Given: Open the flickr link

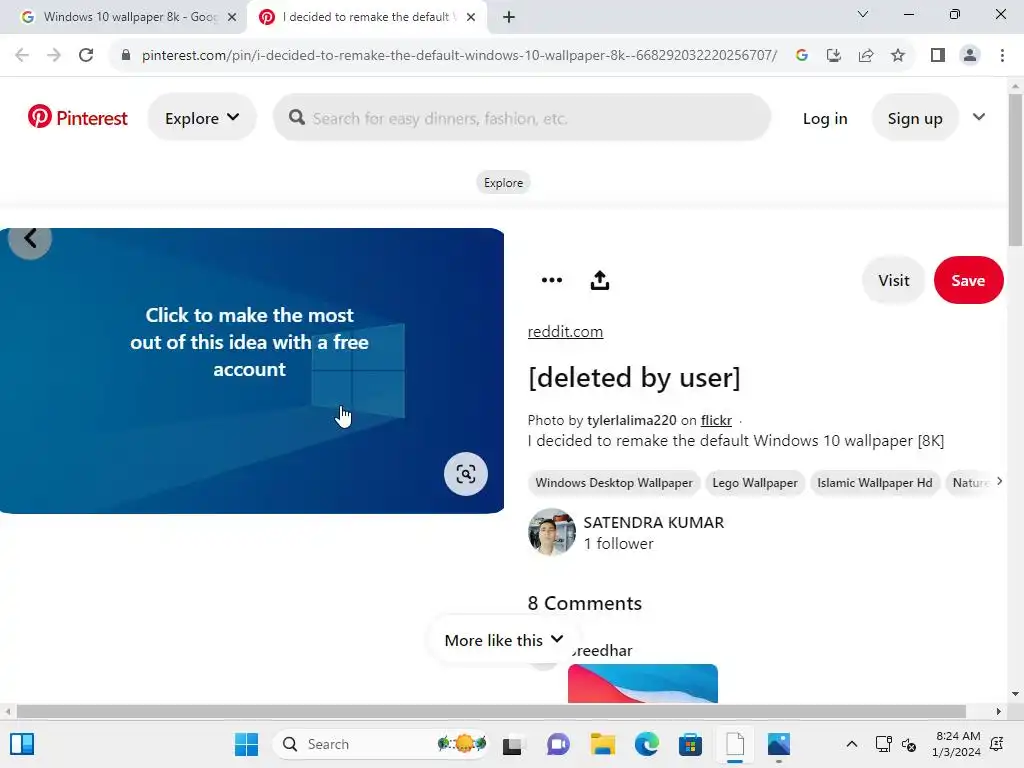Looking at the screenshot, I should point(716,420).
